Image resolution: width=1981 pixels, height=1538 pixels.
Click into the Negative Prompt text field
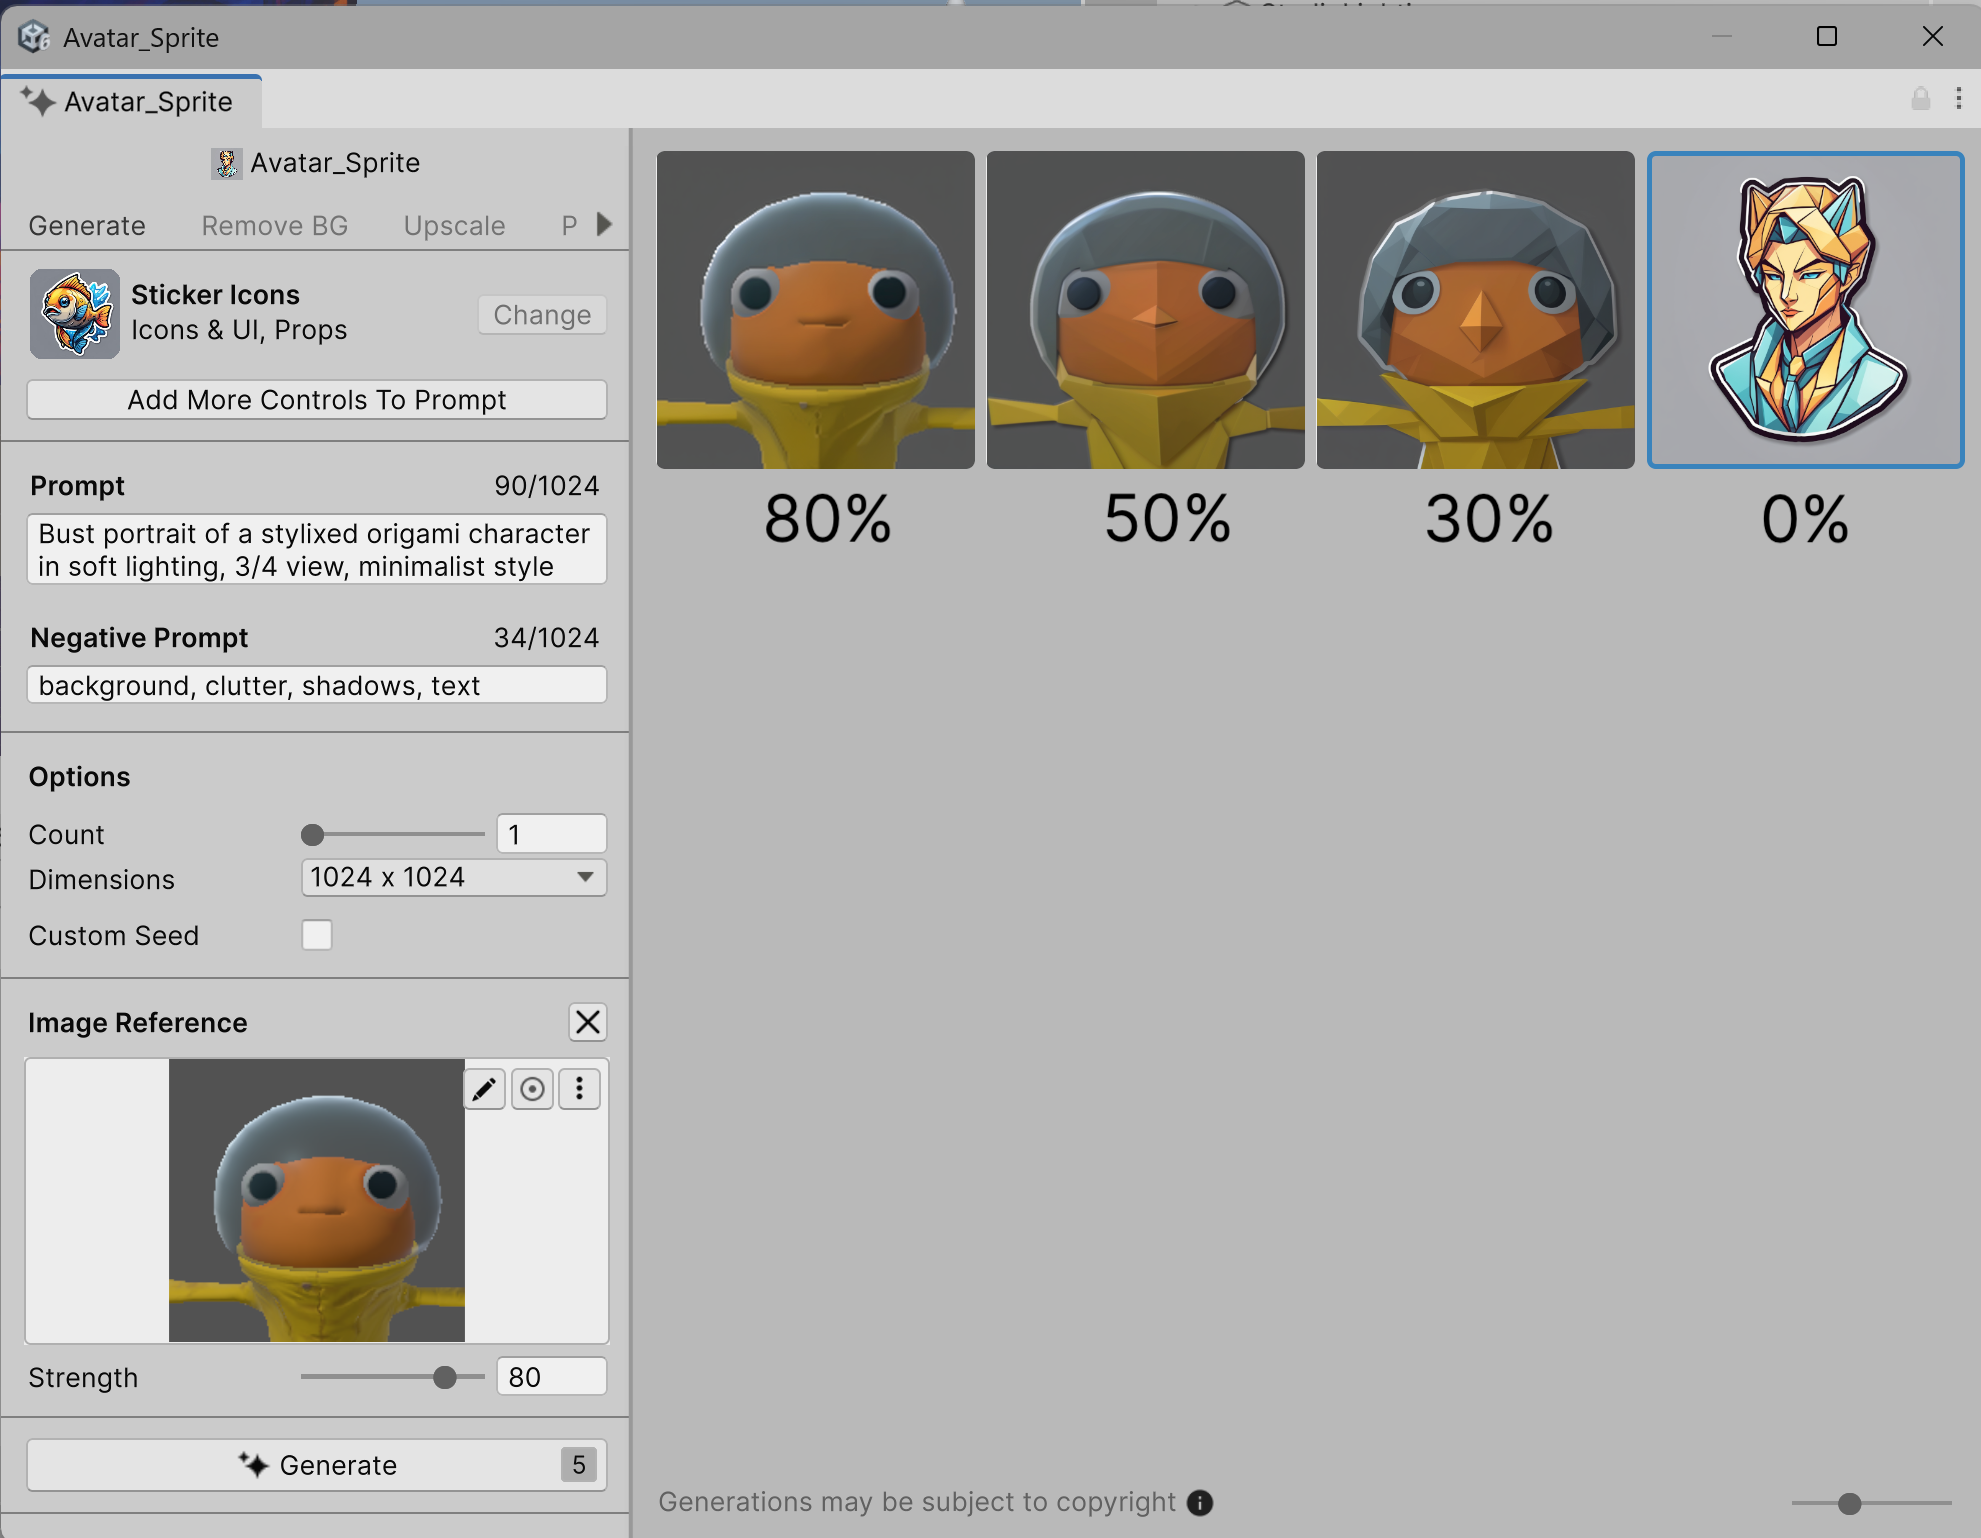point(316,686)
